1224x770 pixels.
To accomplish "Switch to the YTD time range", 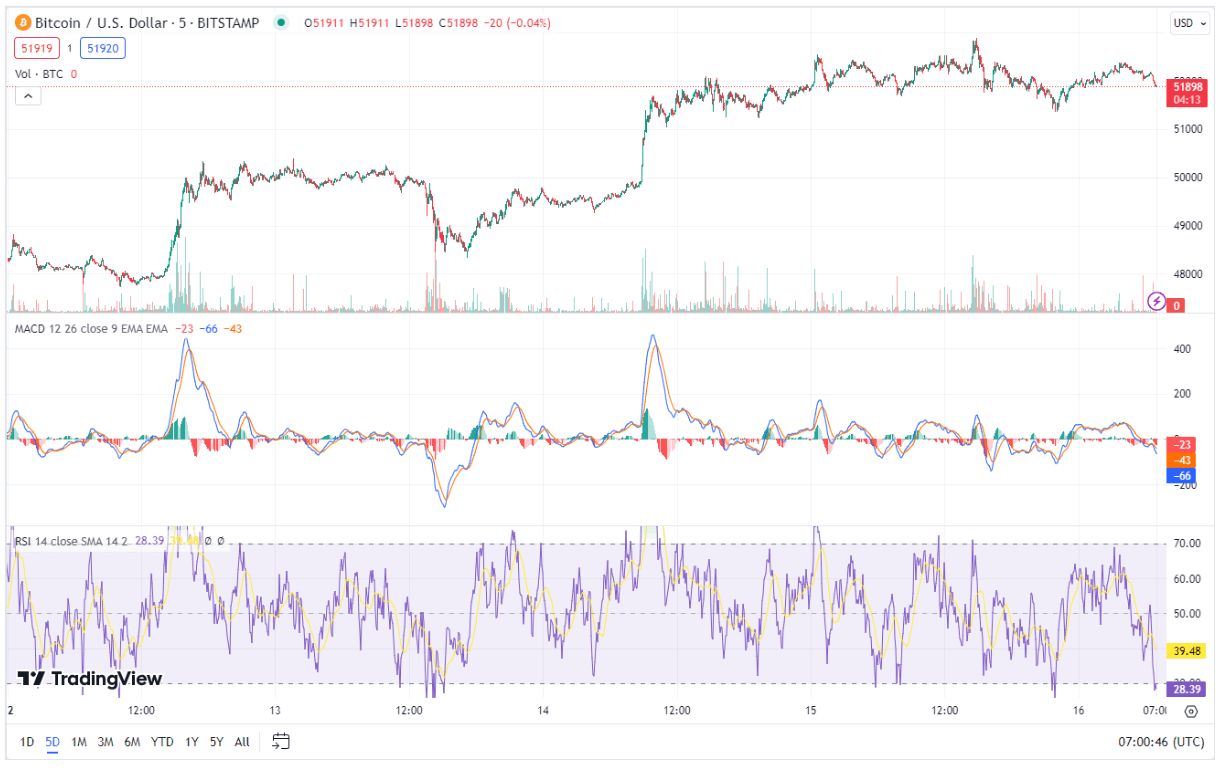I will point(162,743).
